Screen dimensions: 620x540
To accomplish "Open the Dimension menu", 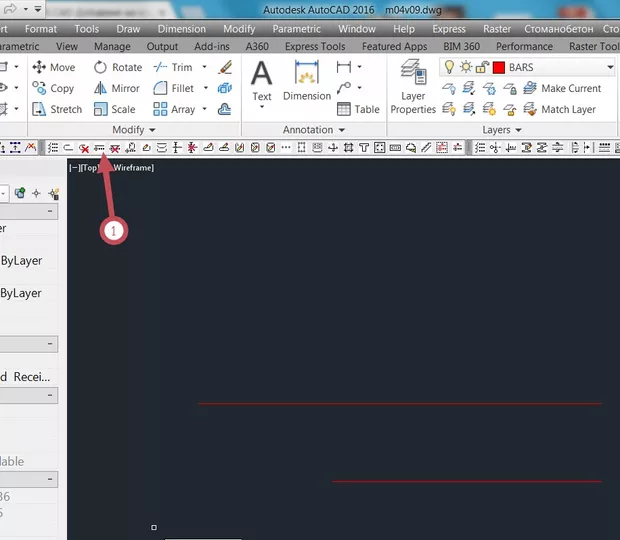I will tap(181, 29).
